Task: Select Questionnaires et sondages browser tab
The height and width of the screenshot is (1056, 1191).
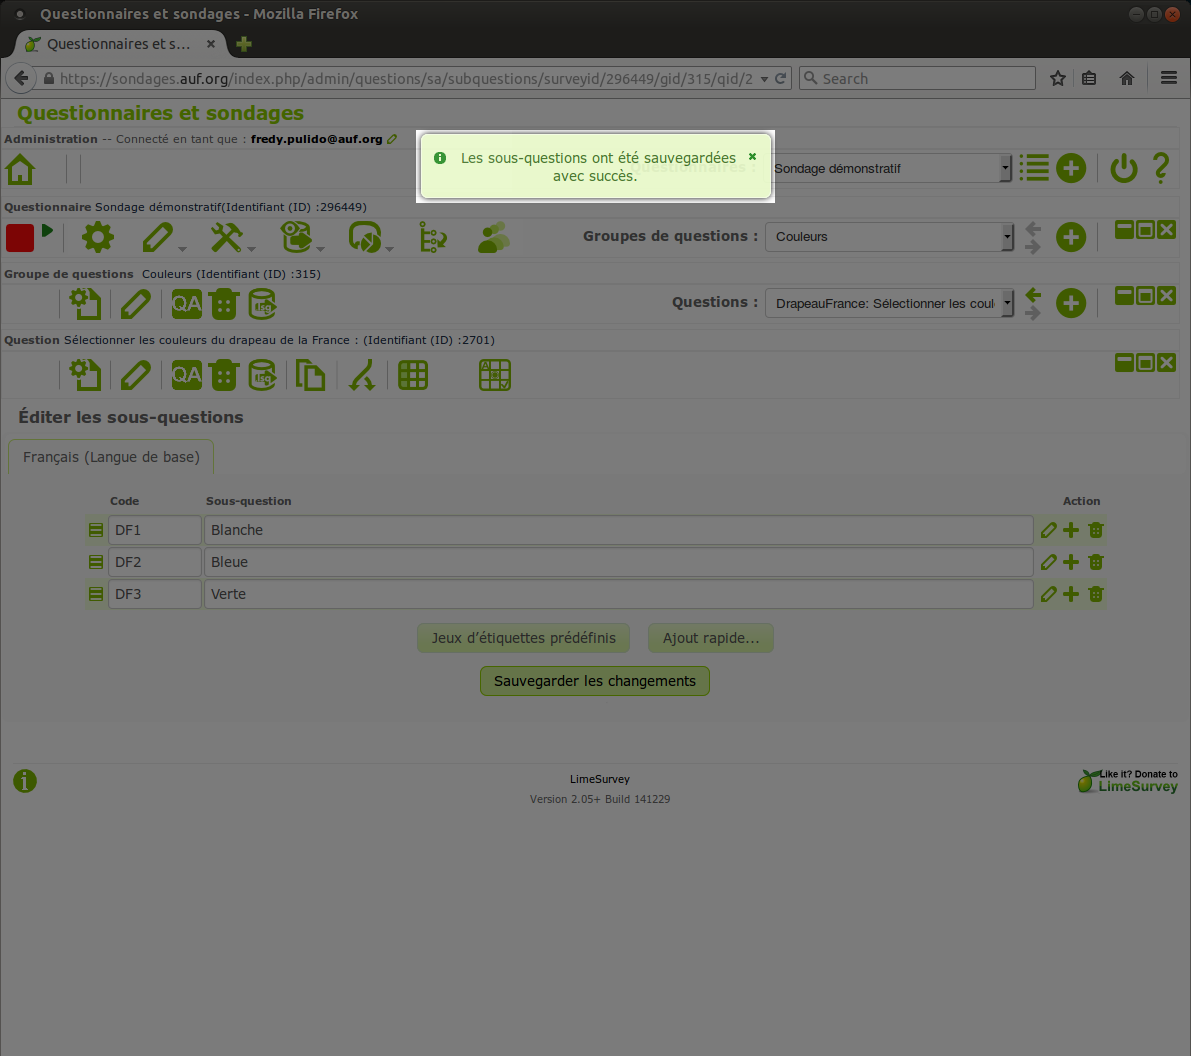Action: coord(118,44)
